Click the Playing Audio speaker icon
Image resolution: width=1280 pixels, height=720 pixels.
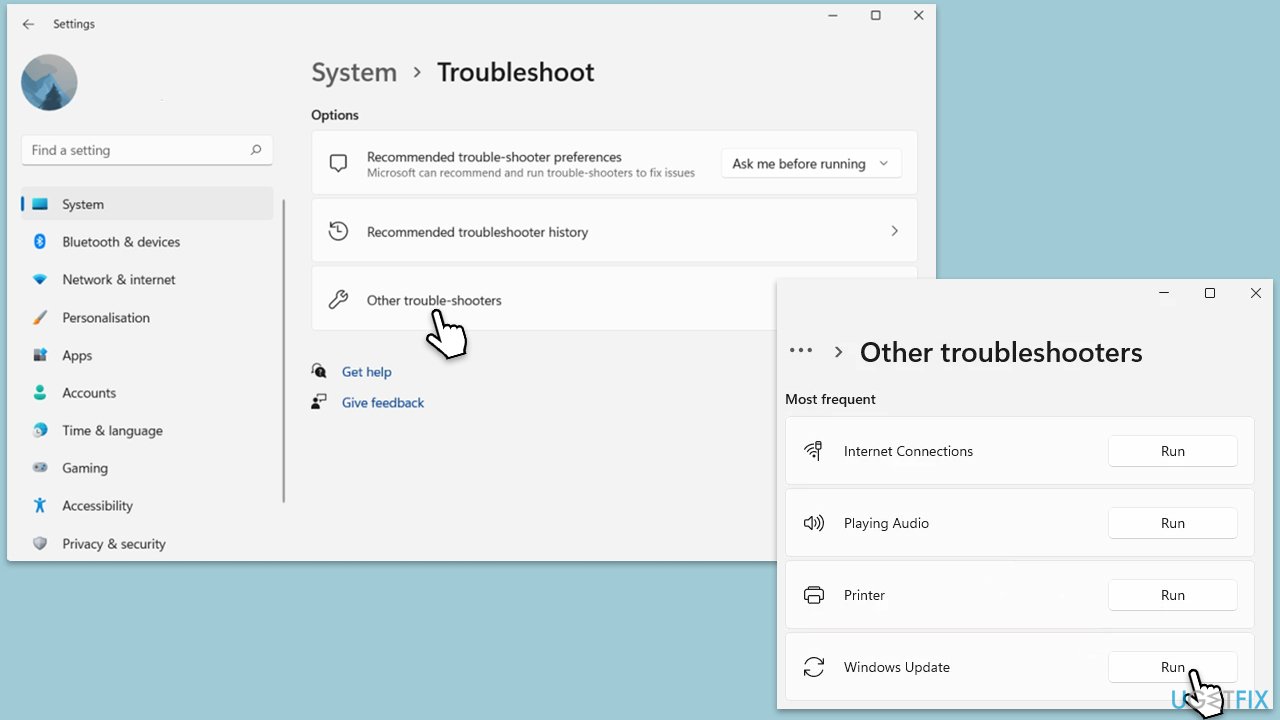(x=814, y=523)
